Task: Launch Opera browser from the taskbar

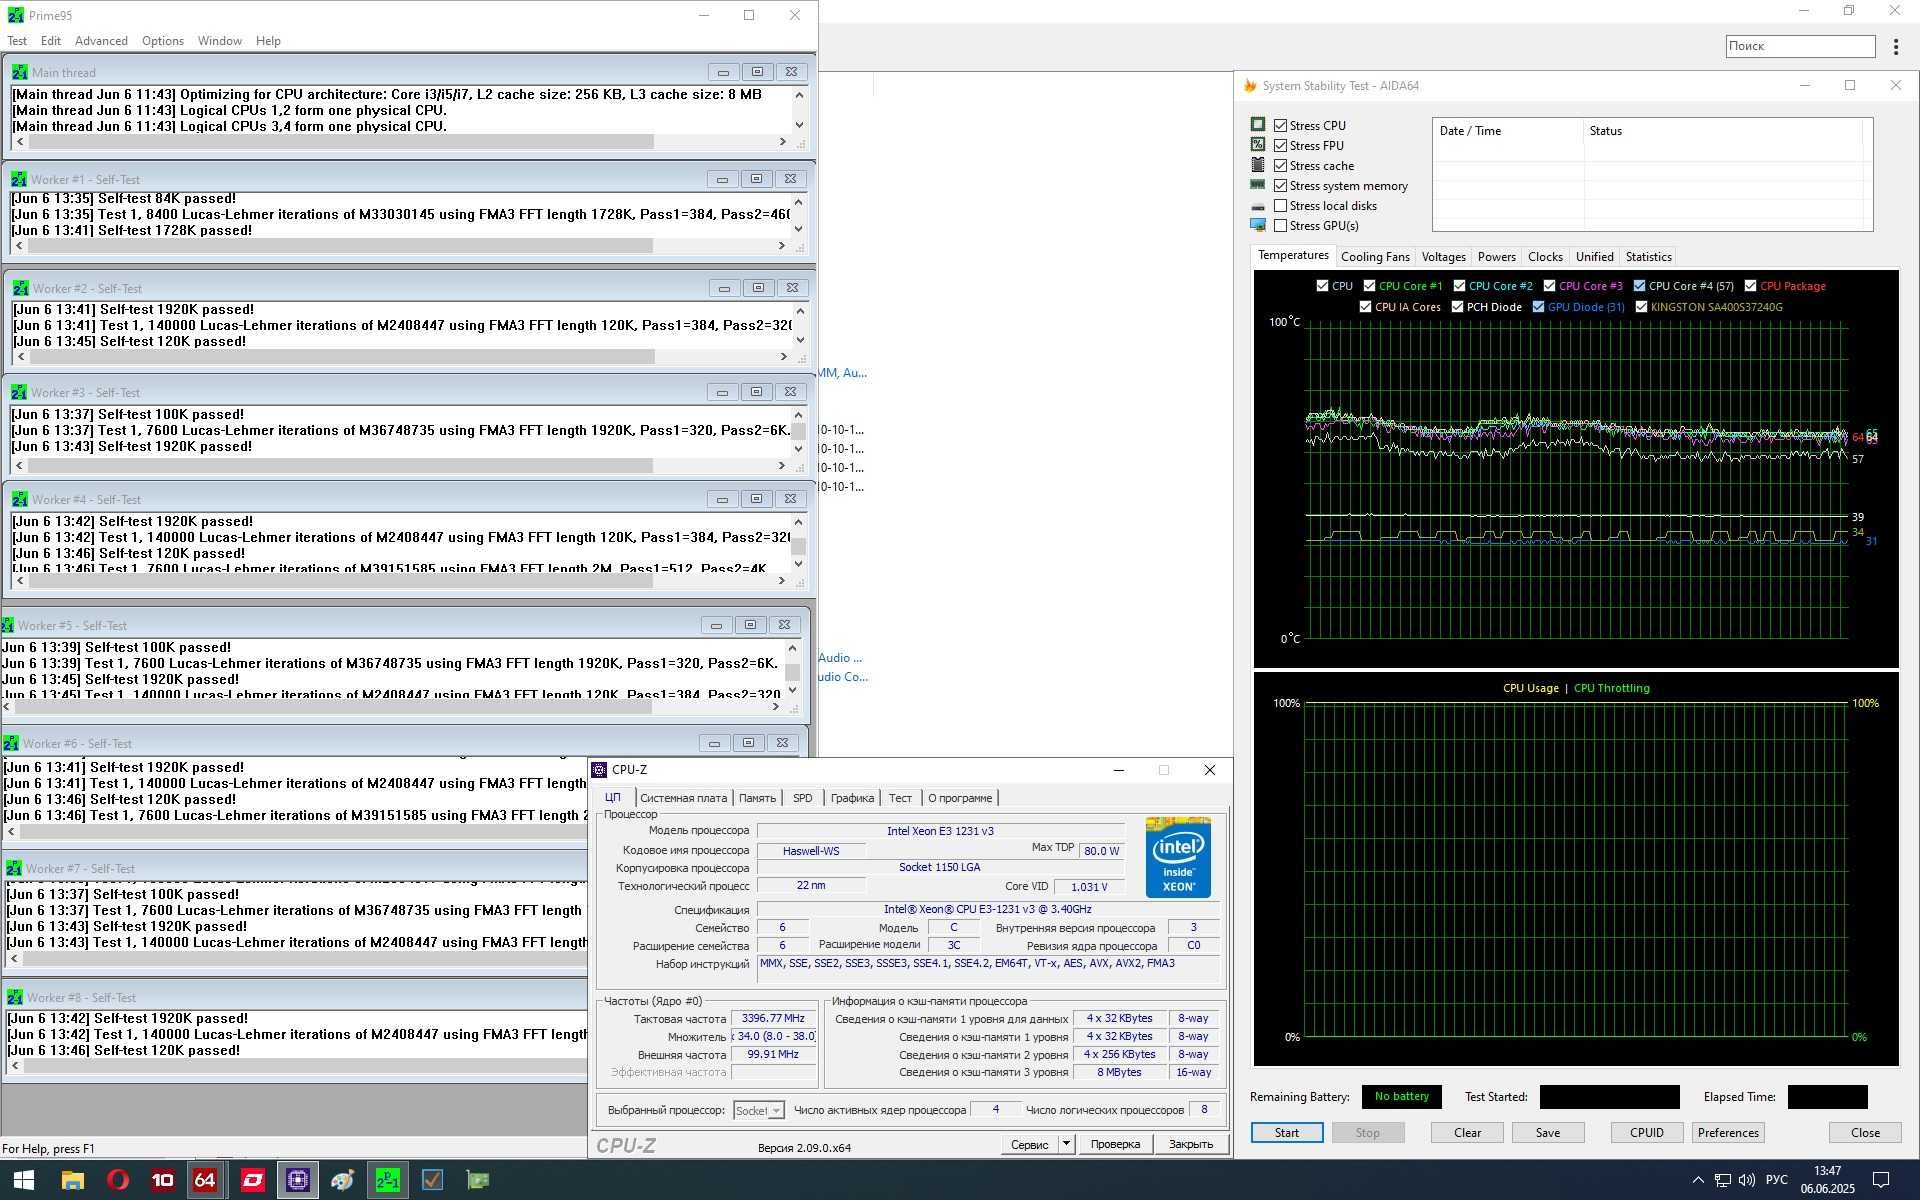Action: click(118, 1180)
